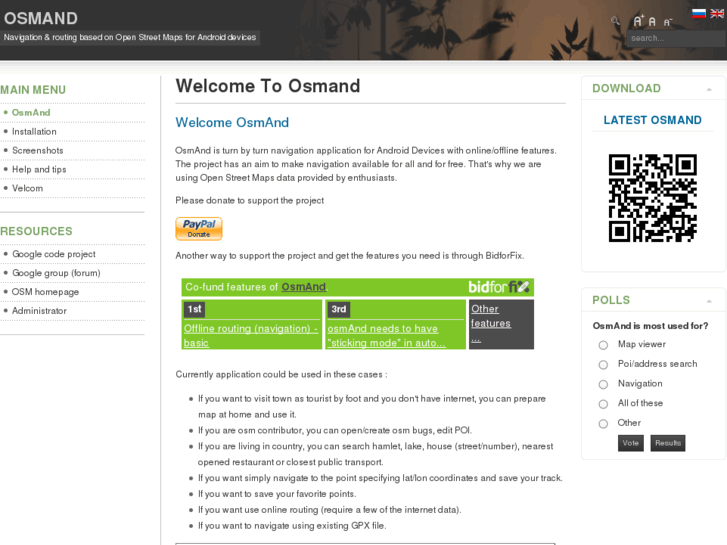Screen dimensions: 727x545
Task: Switch language using UK flag icon
Action: click(717, 13)
